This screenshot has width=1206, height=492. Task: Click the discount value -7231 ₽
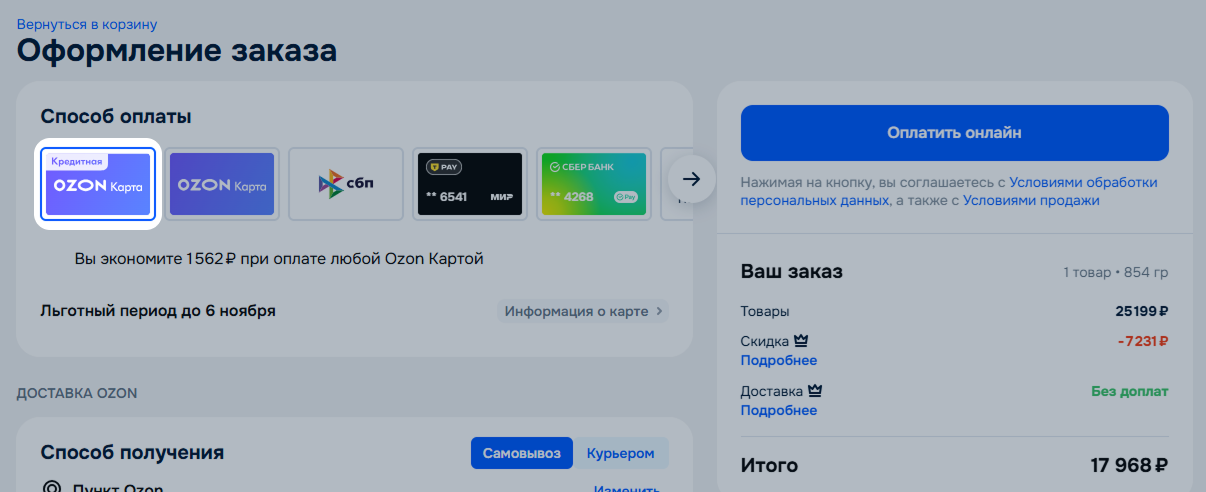(1143, 341)
